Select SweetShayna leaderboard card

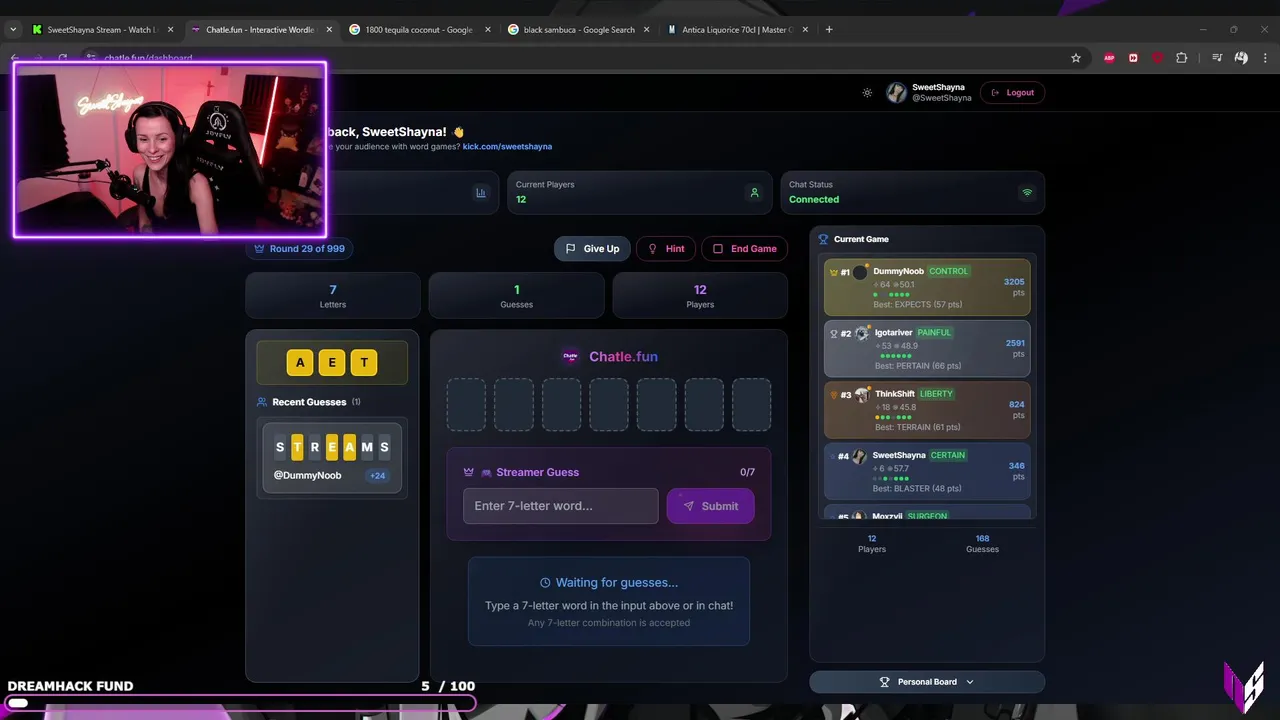(927, 471)
